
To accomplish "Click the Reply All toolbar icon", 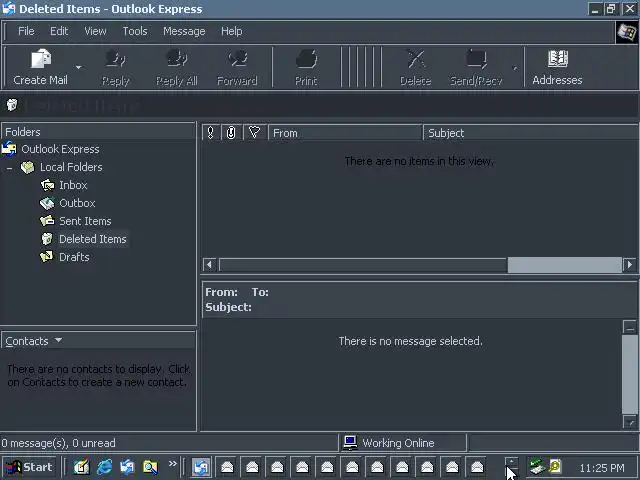I will tap(177, 67).
